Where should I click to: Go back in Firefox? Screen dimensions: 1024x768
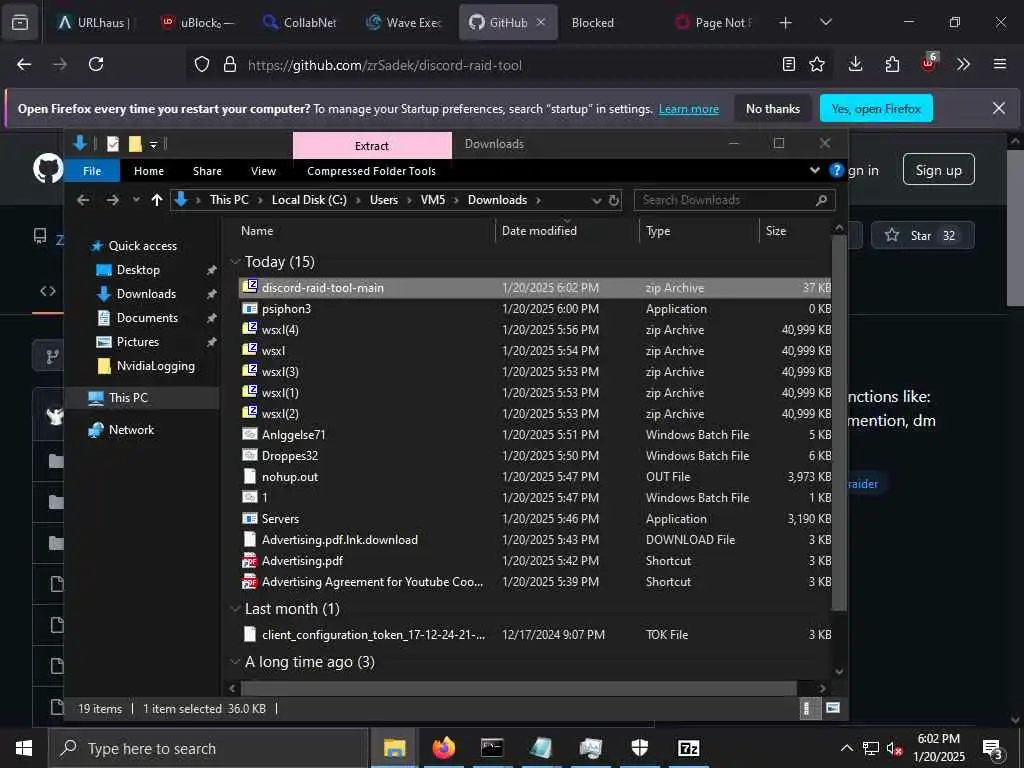click(x=24, y=64)
